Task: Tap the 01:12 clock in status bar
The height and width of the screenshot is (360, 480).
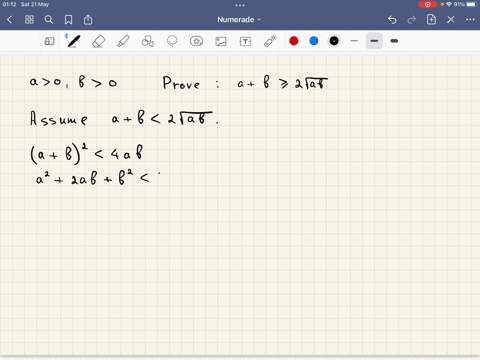Action: tap(9, 4)
